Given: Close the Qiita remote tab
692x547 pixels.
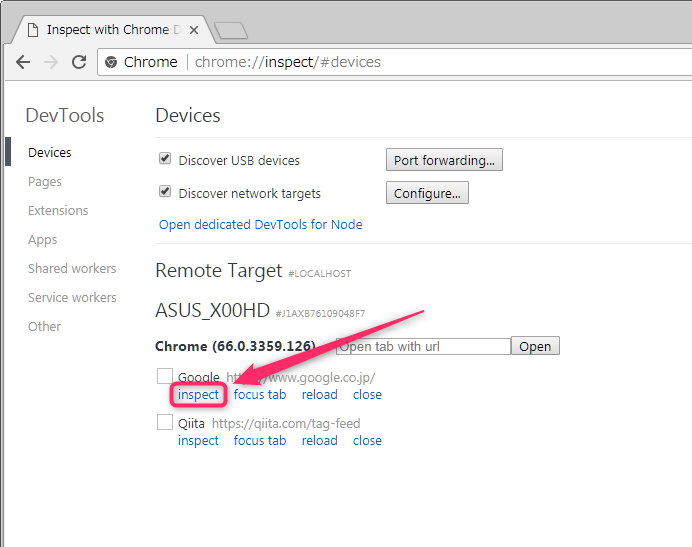Looking at the screenshot, I should [367, 440].
